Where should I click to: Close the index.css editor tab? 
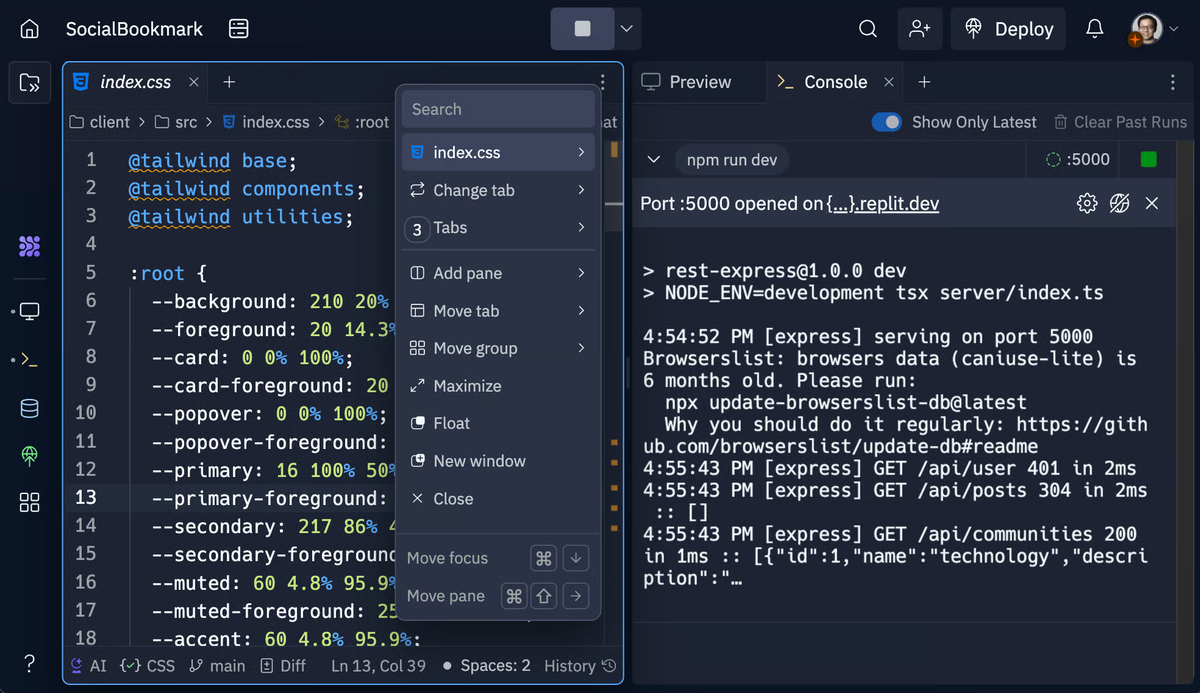194,82
